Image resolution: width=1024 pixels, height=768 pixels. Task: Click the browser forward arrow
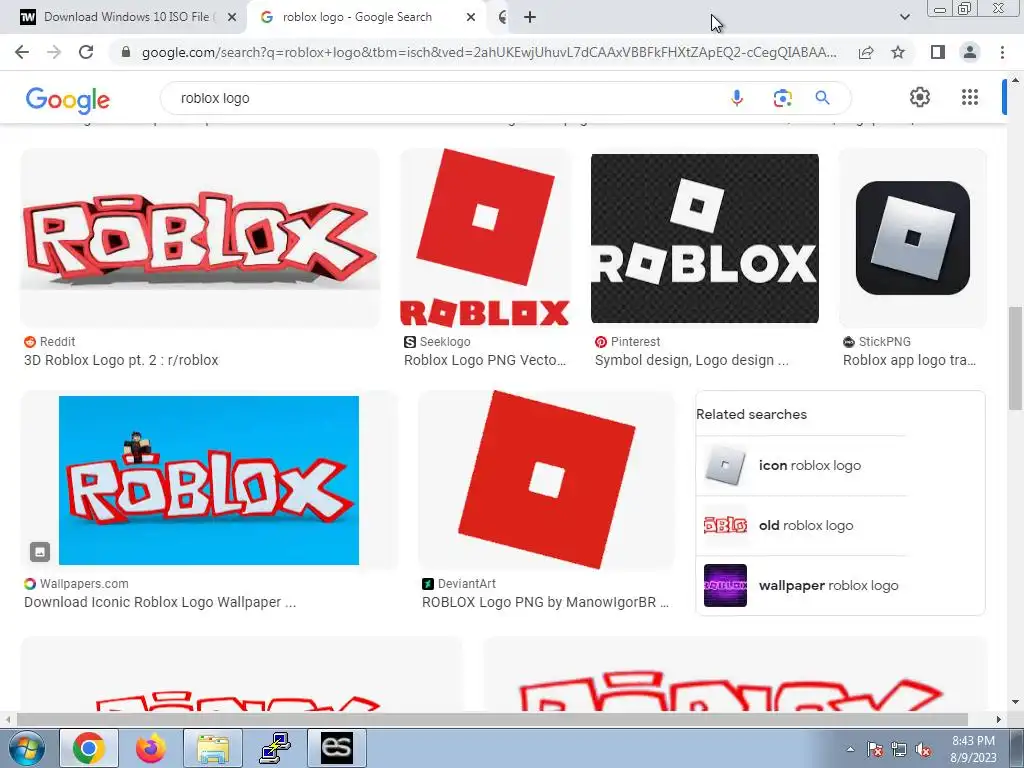[54, 52]
